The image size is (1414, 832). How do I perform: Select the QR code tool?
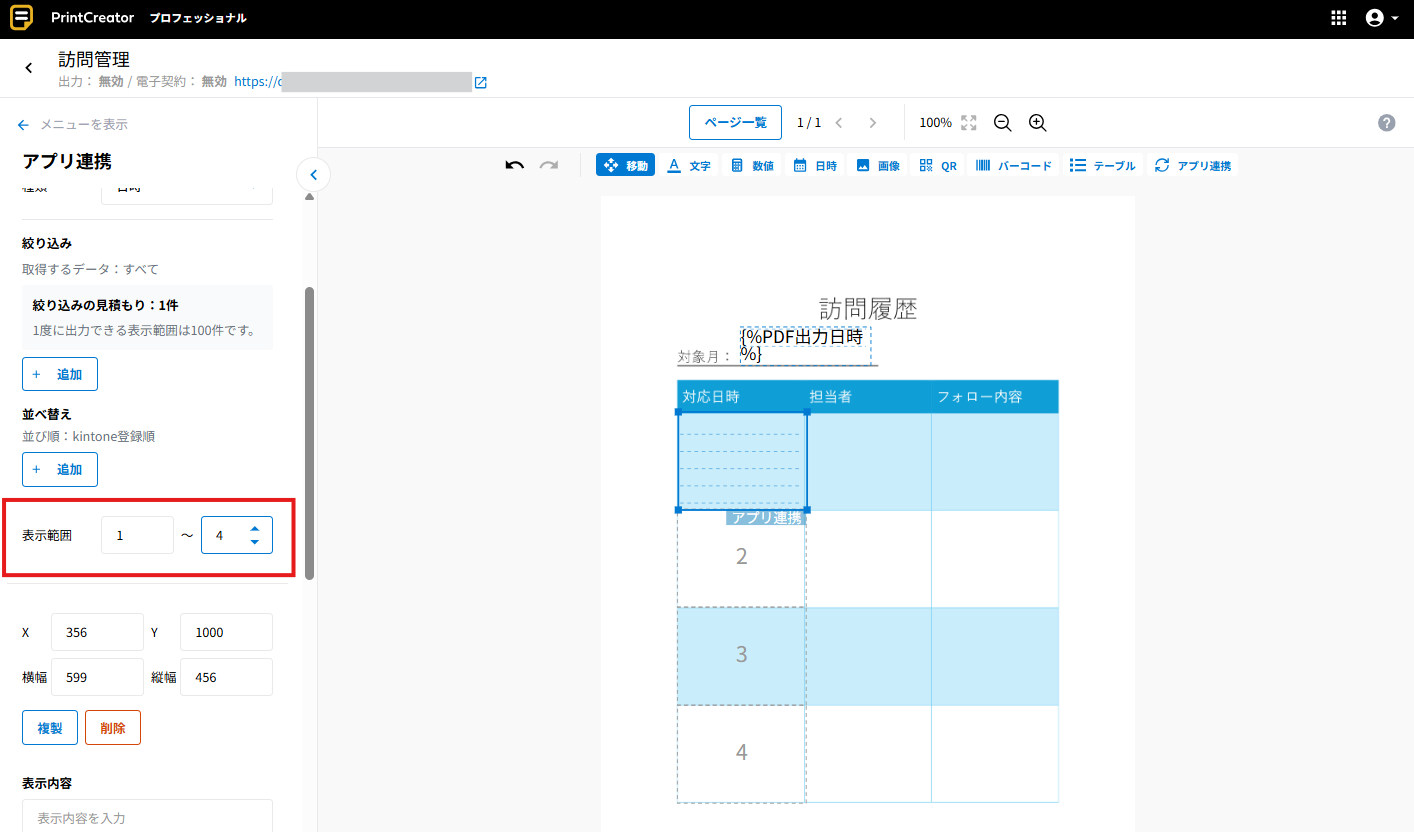point(938,165)
